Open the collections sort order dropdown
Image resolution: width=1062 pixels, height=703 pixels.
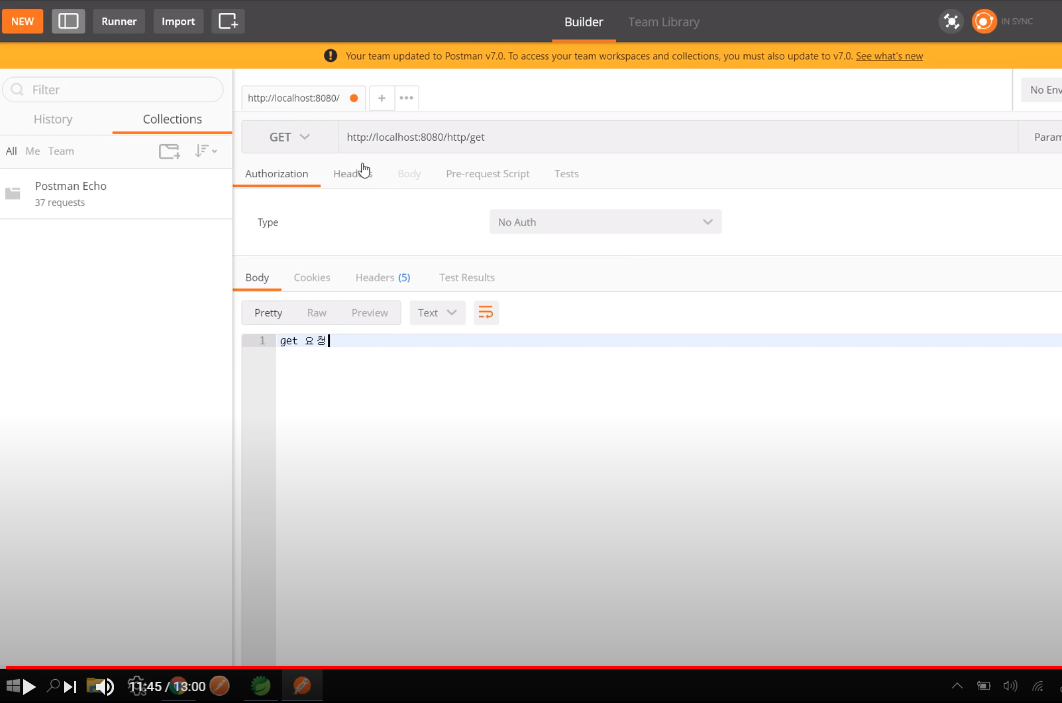point(206,151)
